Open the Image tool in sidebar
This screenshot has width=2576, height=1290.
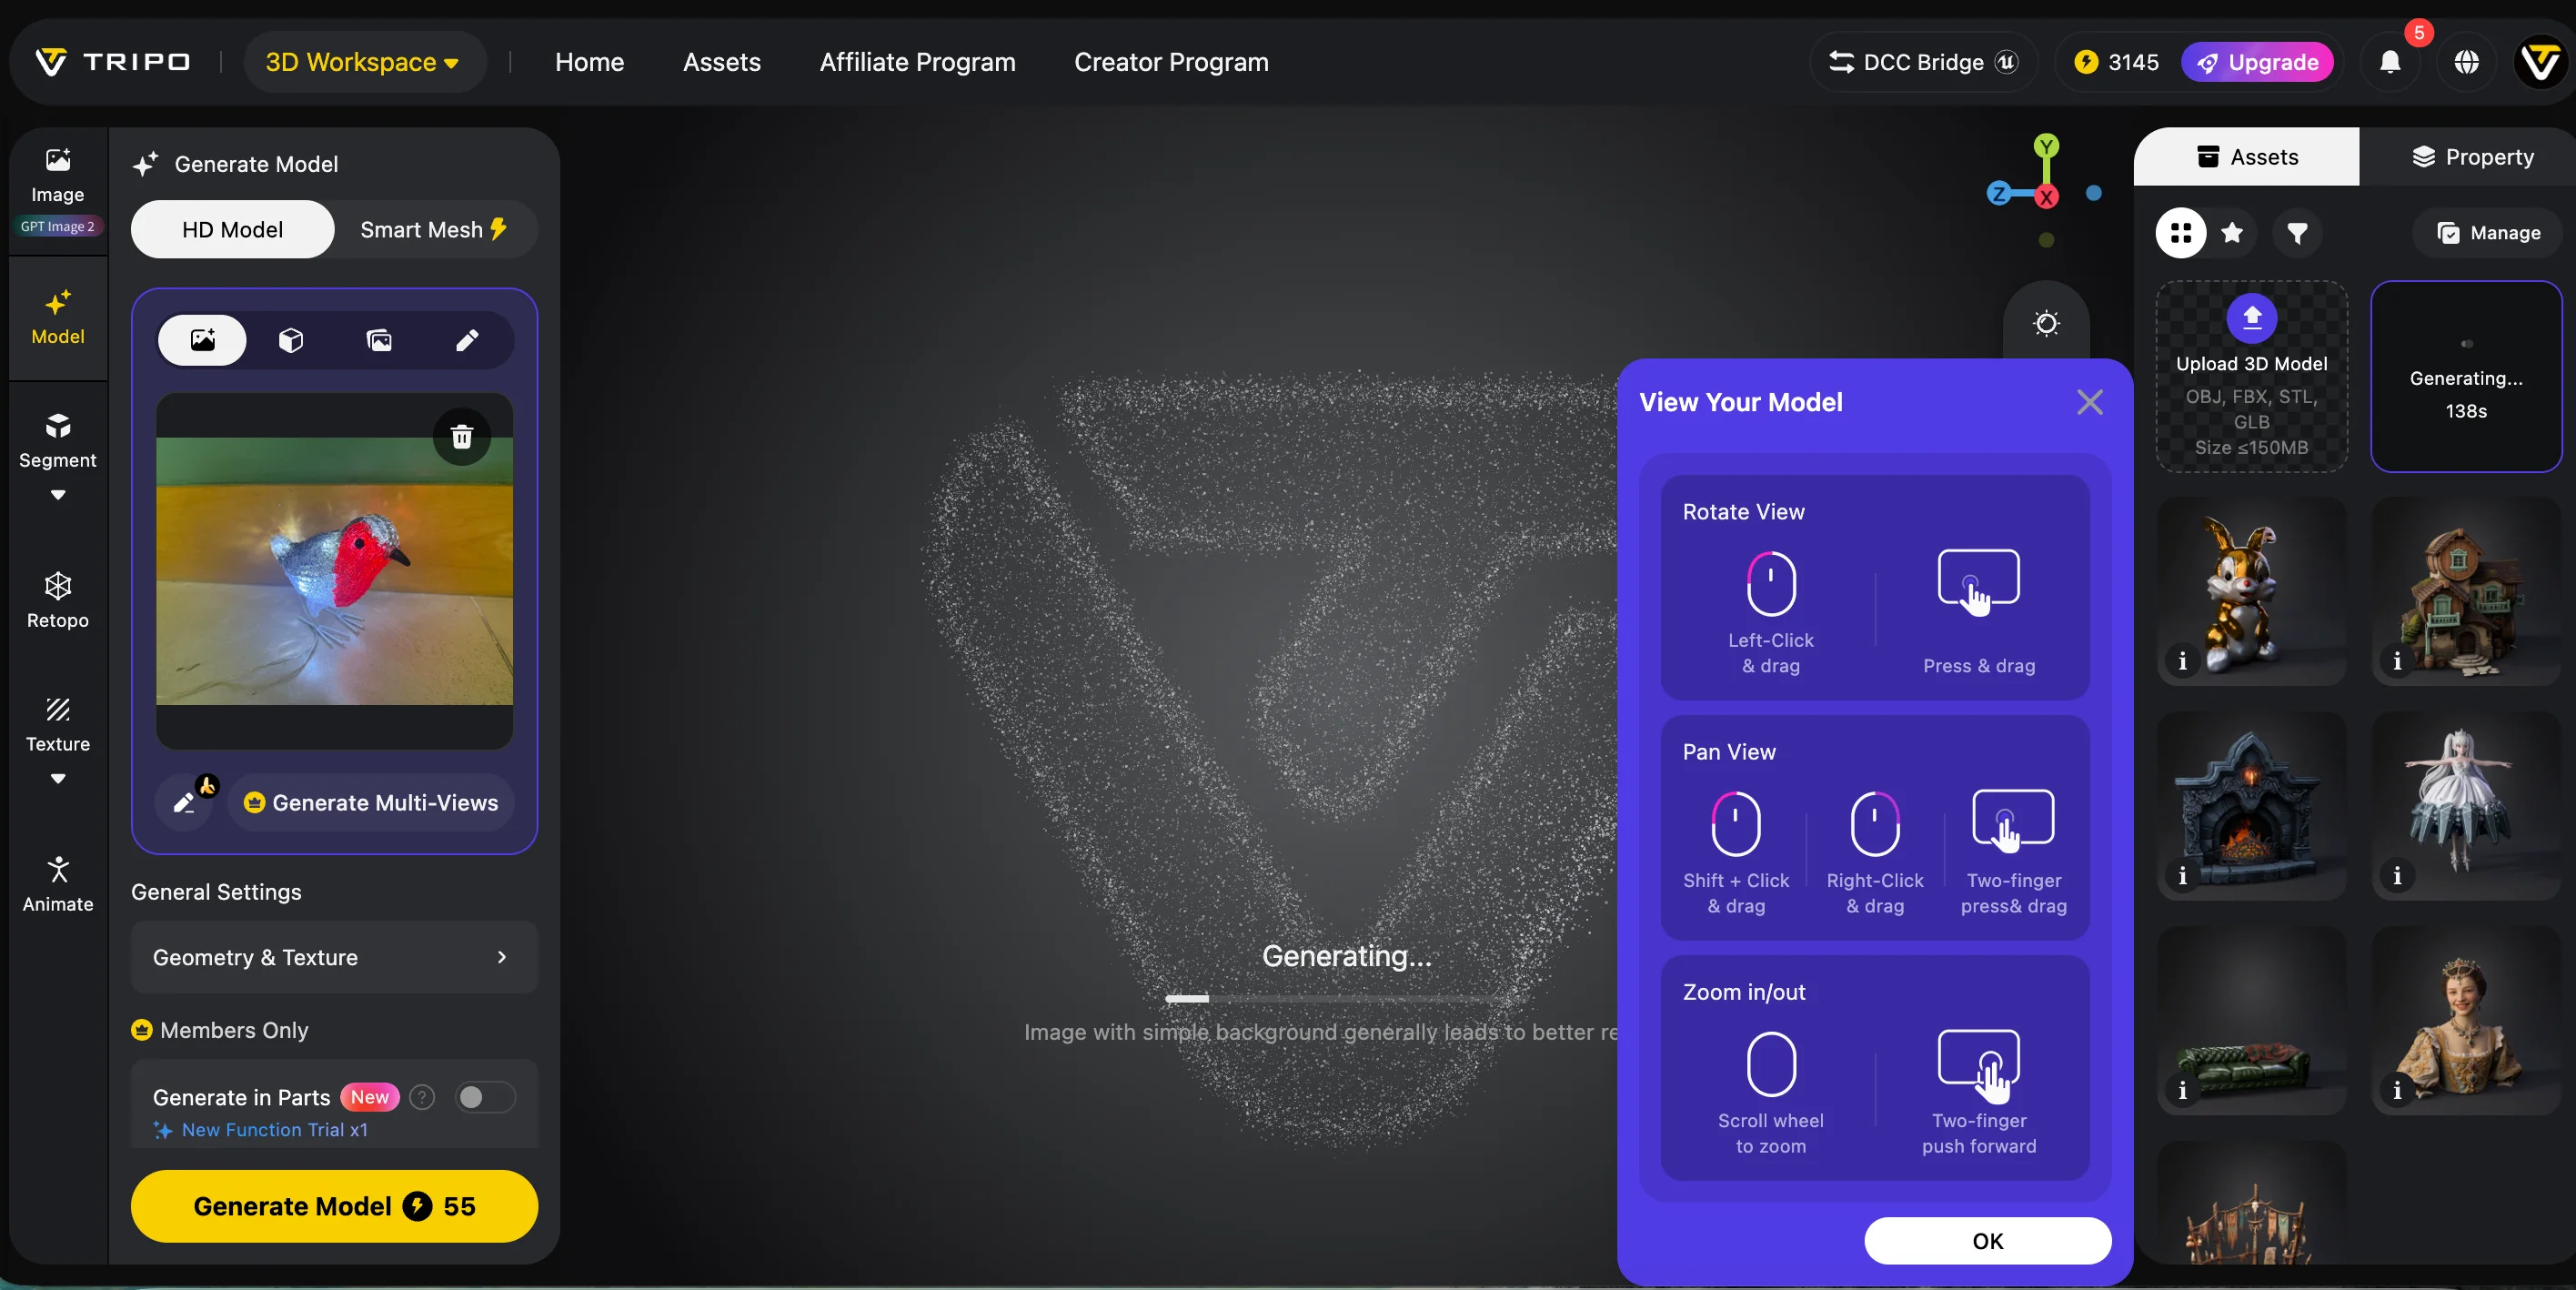[x=58, y=175]
